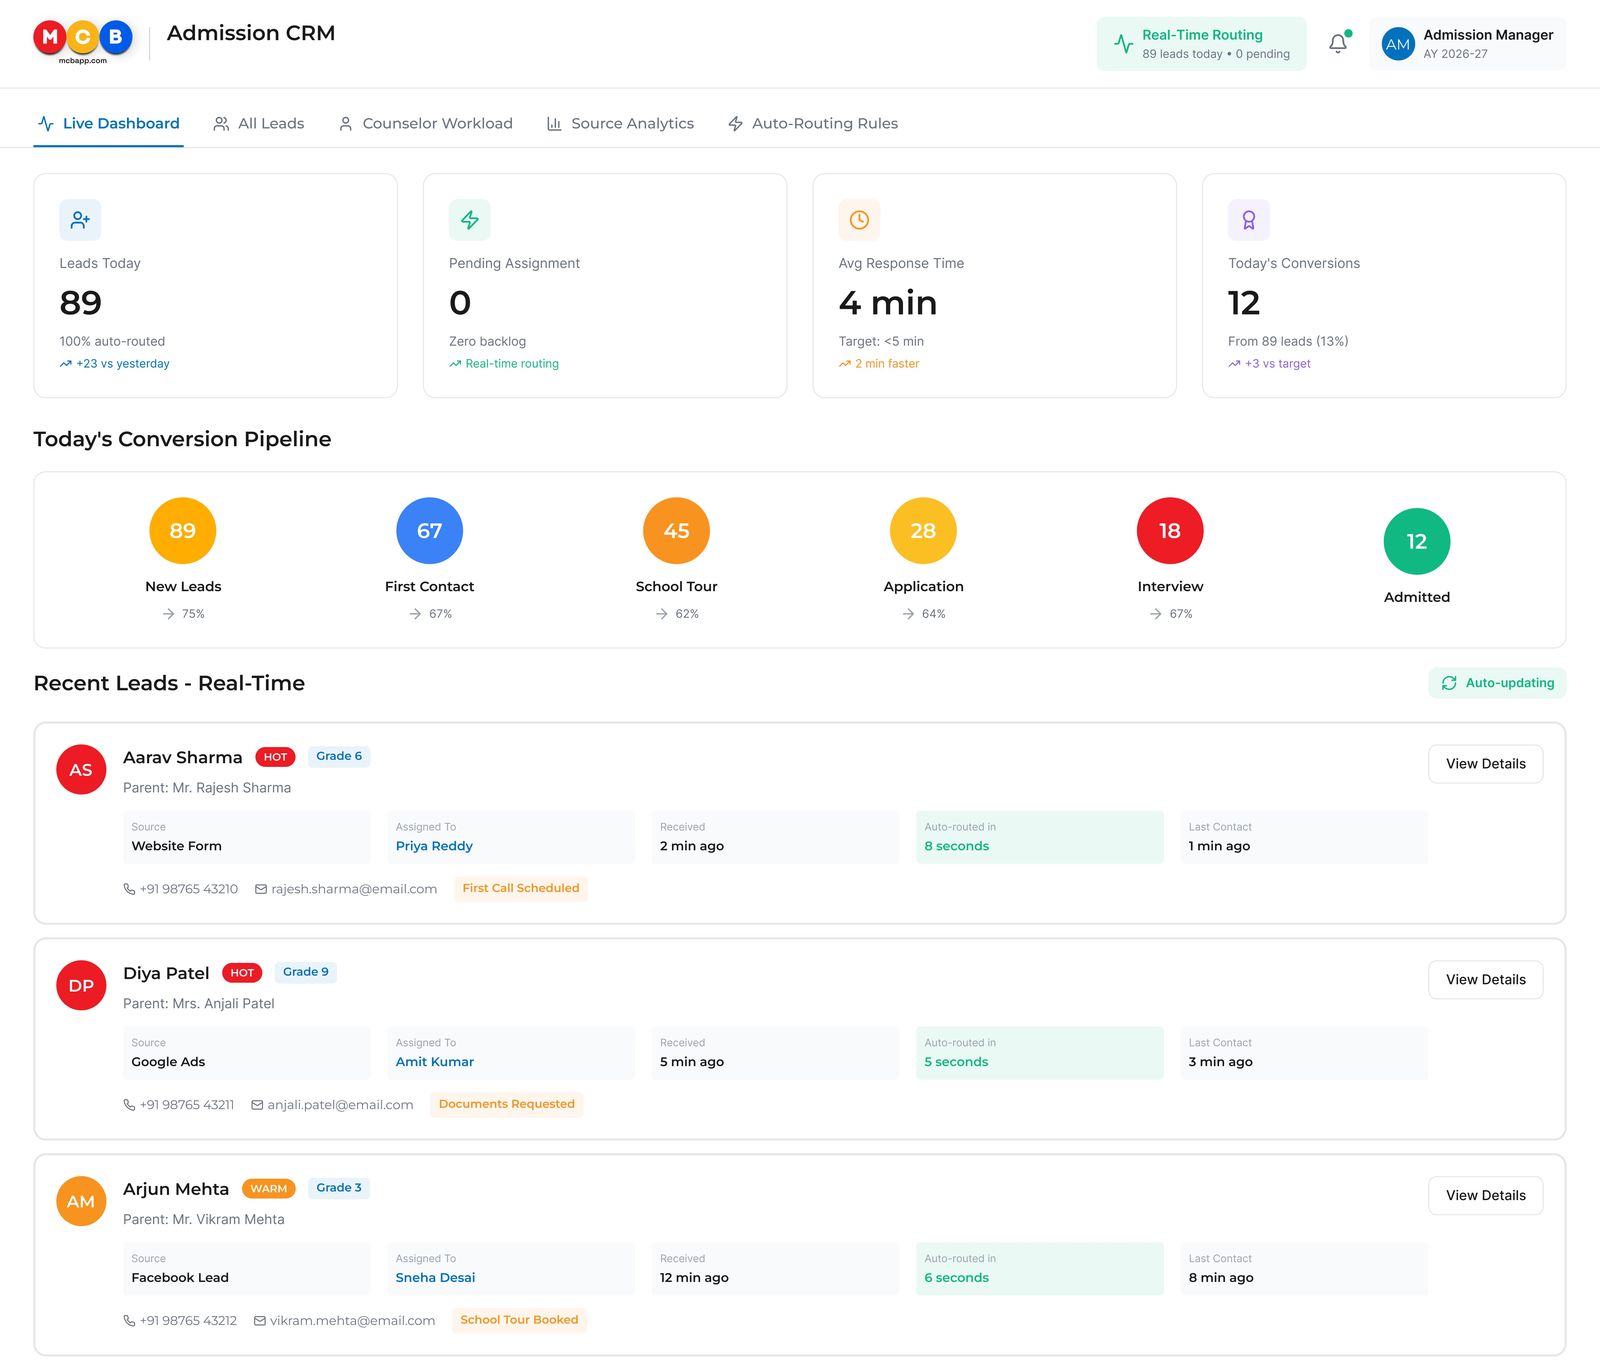Click the rajesh.sharma@email.com address

click(354, 889)
